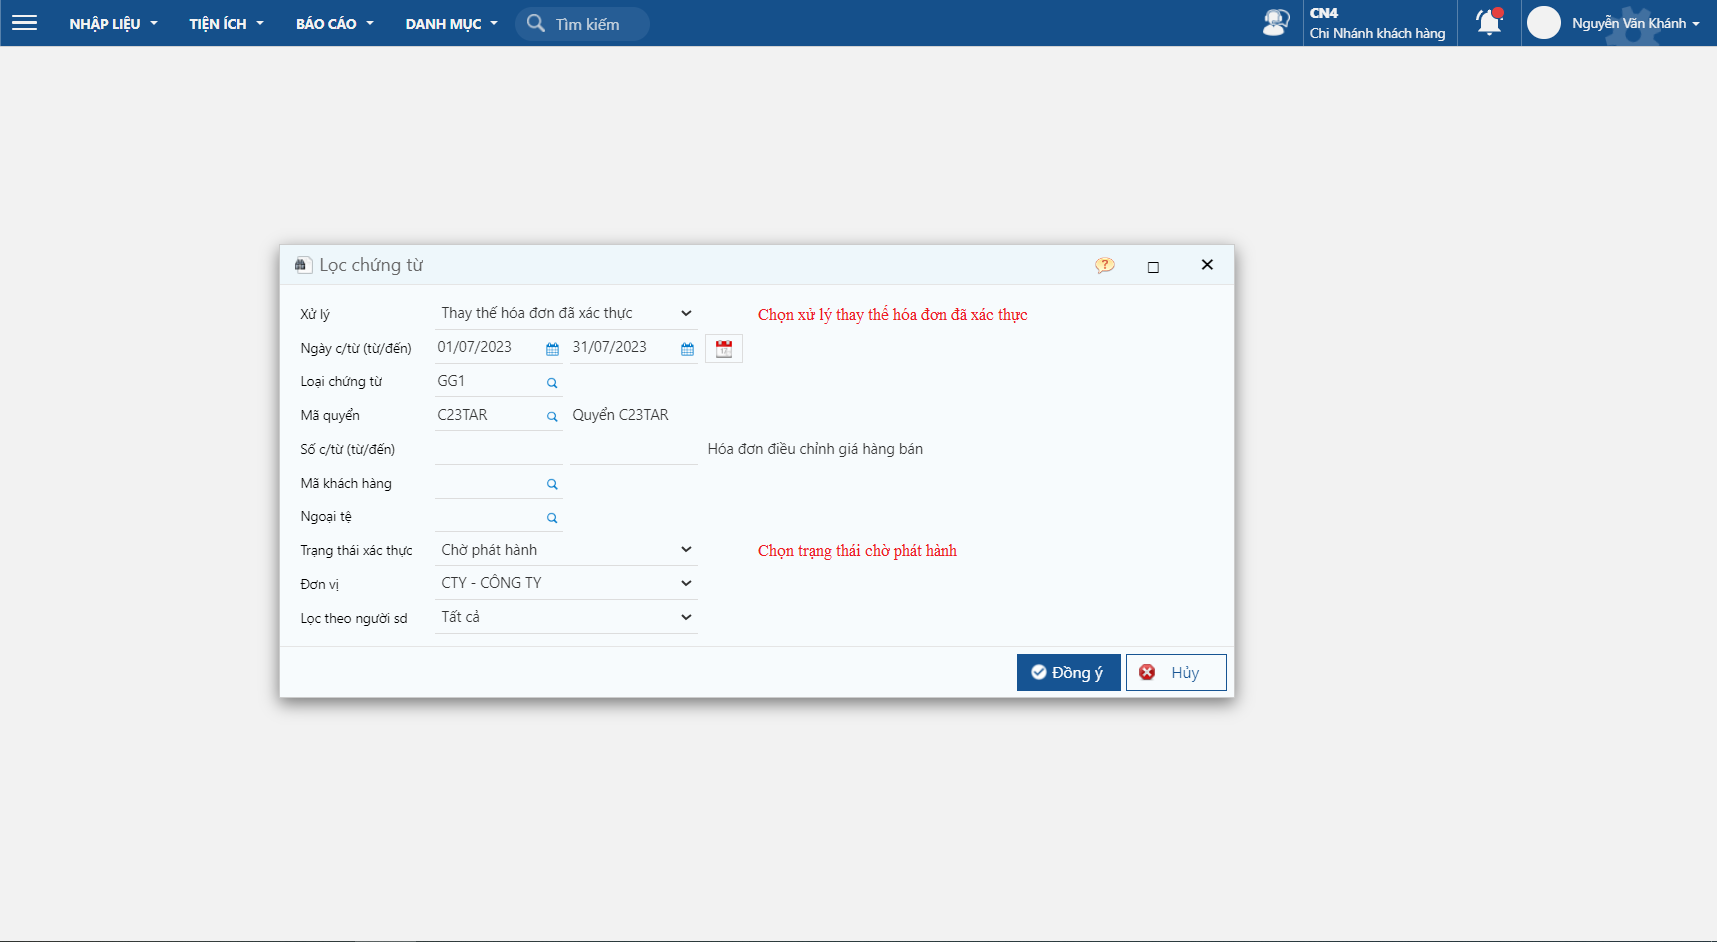Open the NHẬP LIỆU menu
The width and height of the screenshot is (1717, 942).
click(x=113, y=24)
